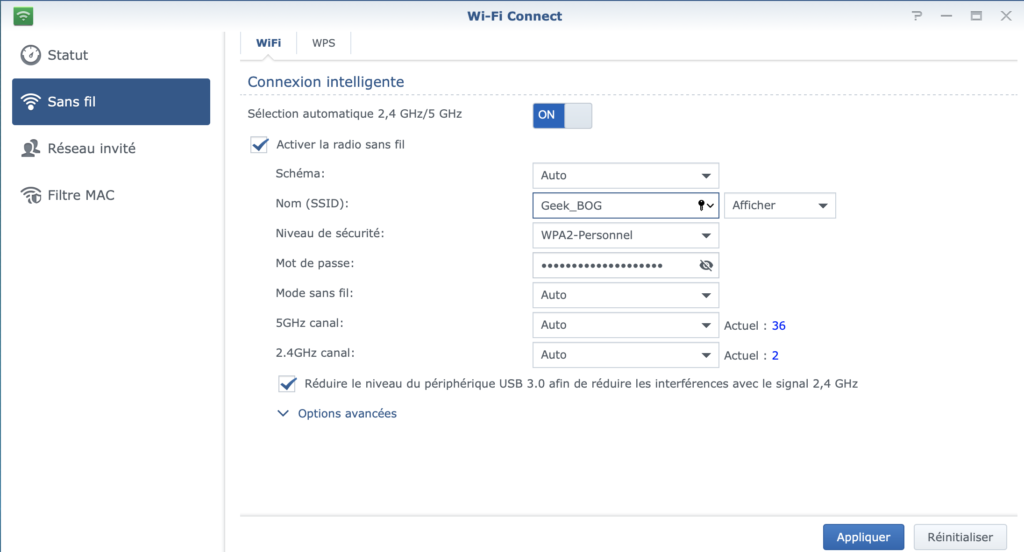The width and height of the screenshot is (1024, 552).
Task: Click current 5GHz channel value 36
Action: 778,325
